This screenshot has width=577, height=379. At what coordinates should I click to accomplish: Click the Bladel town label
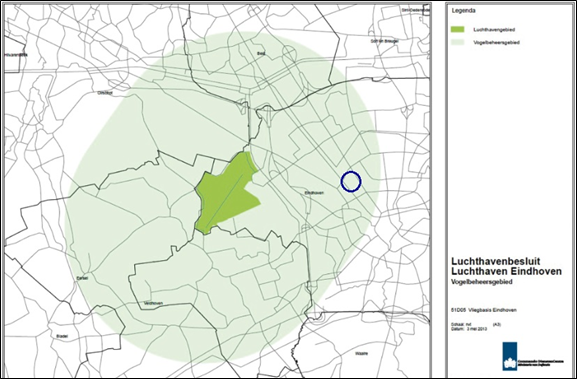point(62,336)
